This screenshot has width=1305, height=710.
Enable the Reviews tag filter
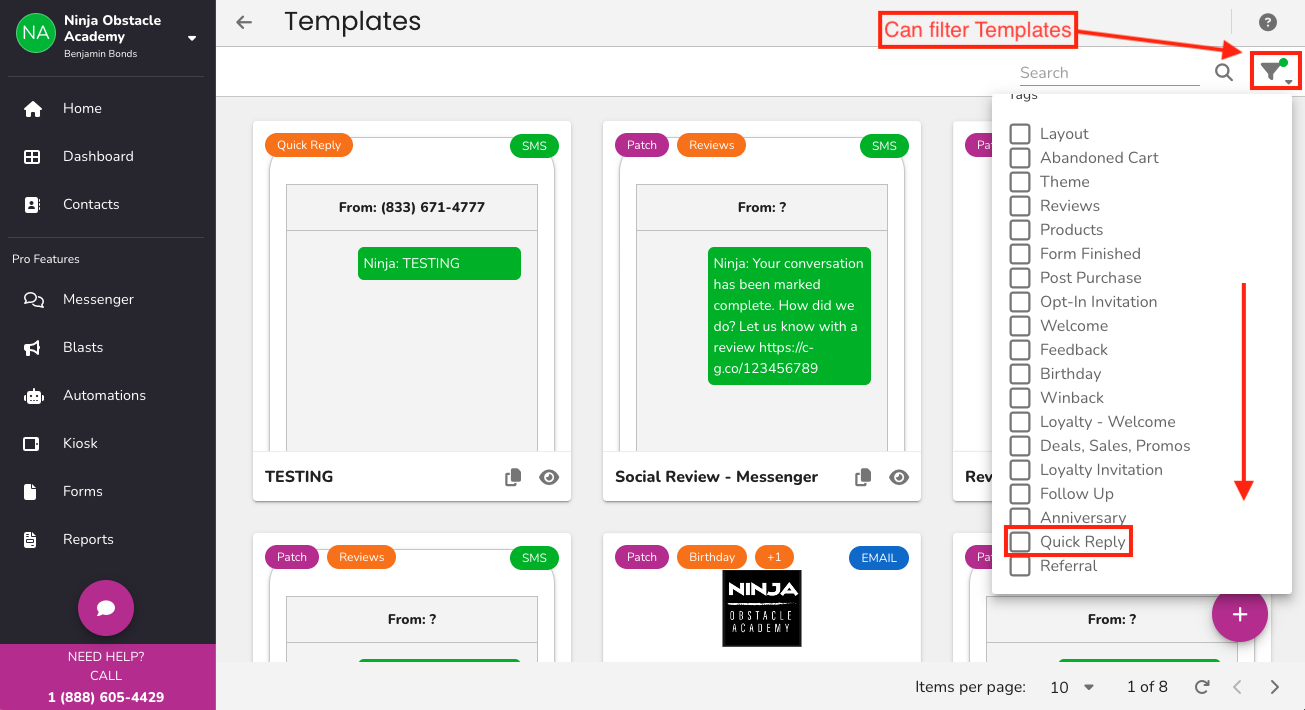[x=1020, y=206]
